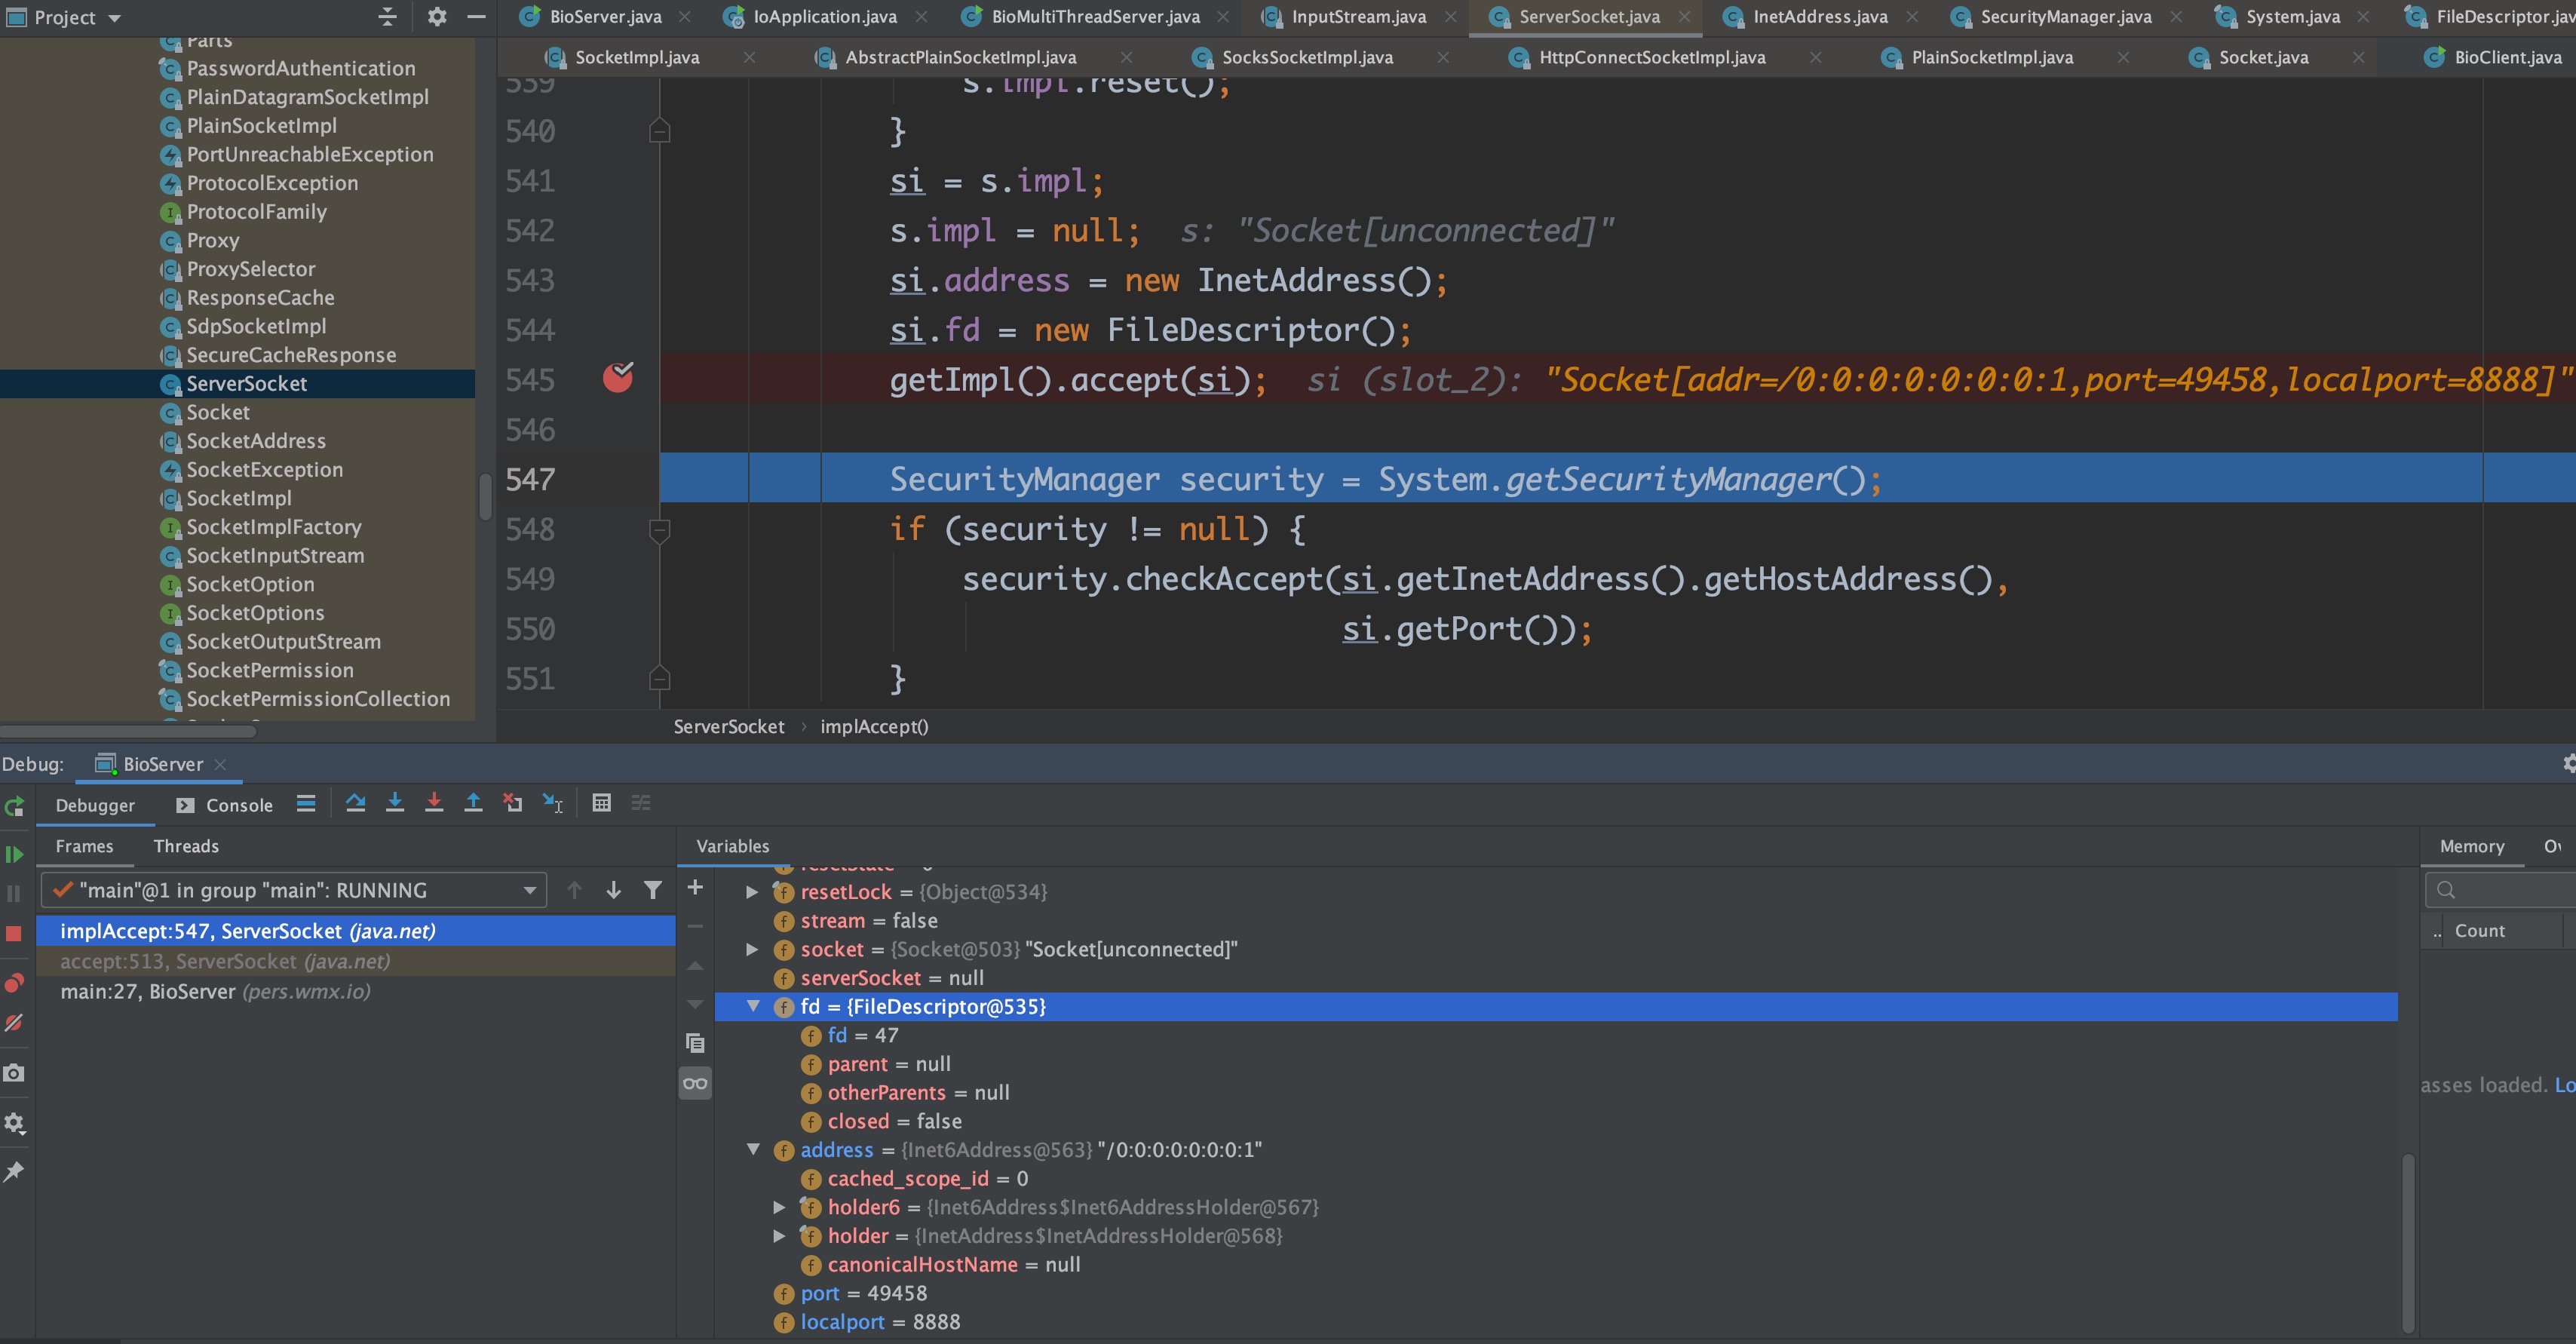Screen dimensions: 2576x1344
Task: Toggle Mute Breakpoints icon
Action: [14, 1022]
